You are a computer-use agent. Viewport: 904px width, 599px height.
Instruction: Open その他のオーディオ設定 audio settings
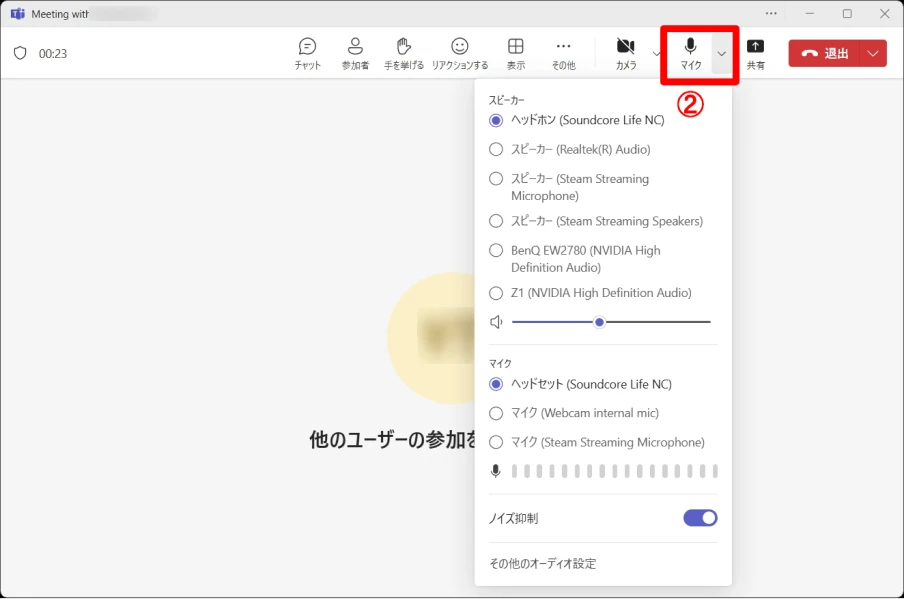pos(543,563)
